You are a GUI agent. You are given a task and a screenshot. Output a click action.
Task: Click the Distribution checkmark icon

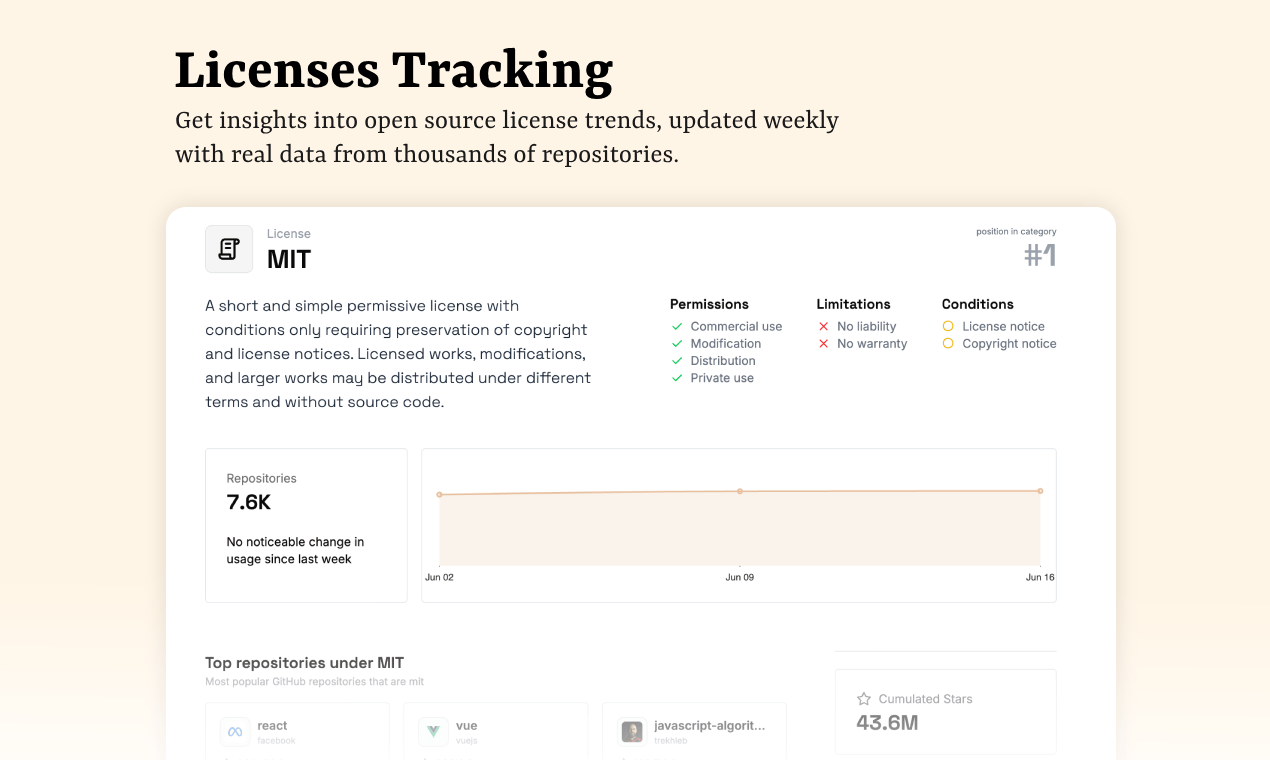[x=677, y=360]
